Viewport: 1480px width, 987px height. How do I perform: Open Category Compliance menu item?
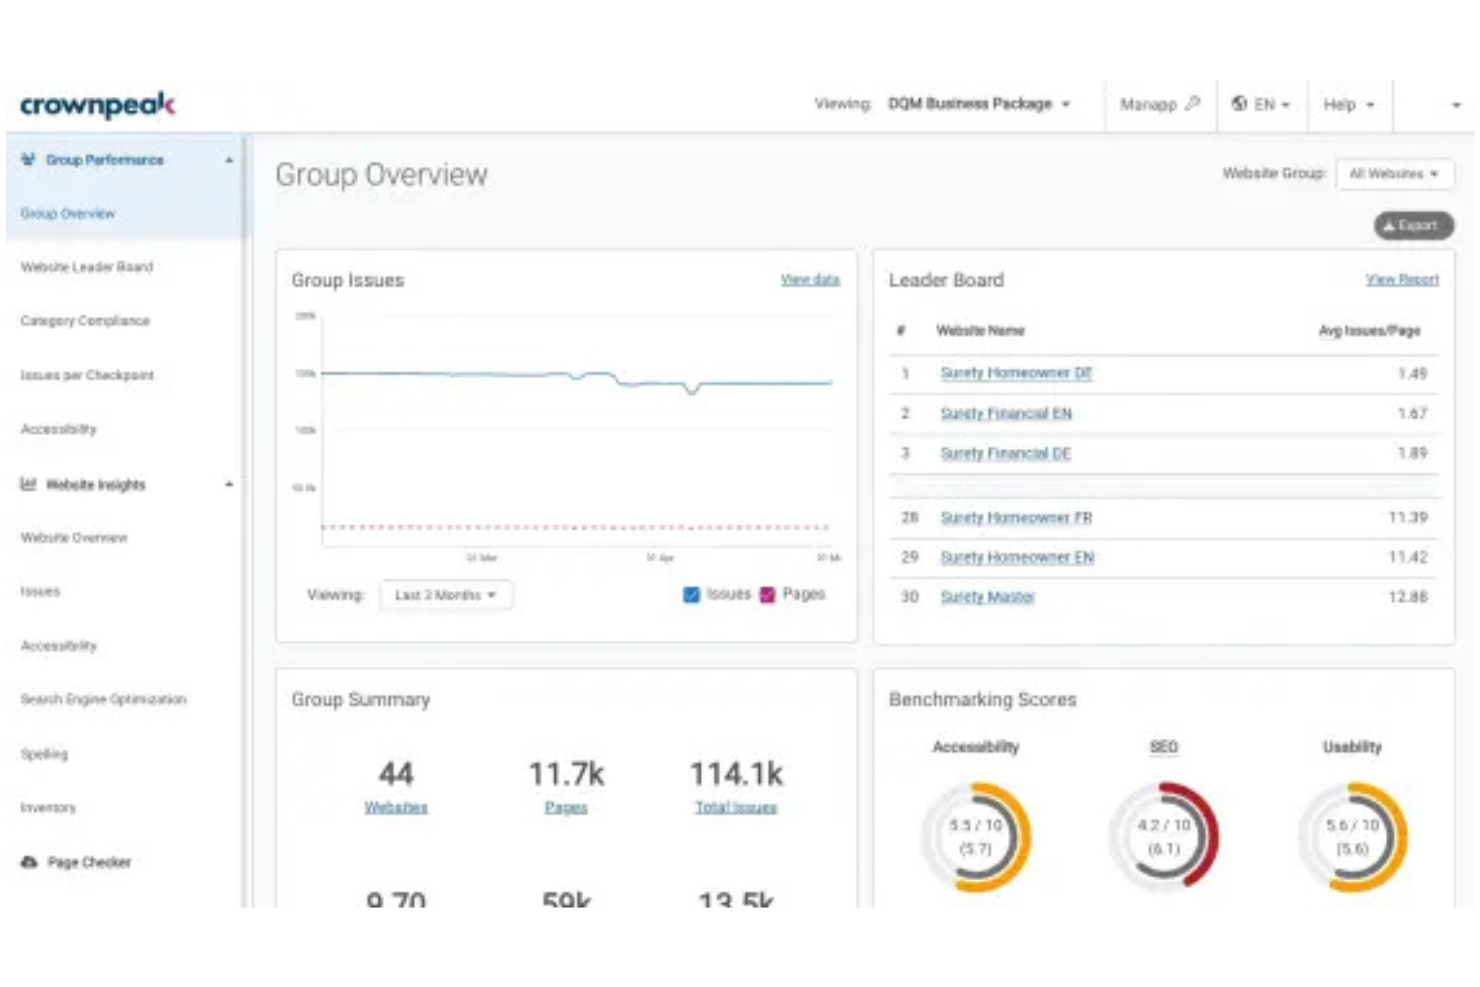point(85,321)
